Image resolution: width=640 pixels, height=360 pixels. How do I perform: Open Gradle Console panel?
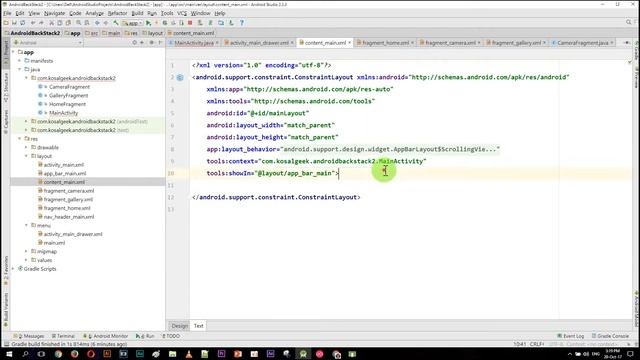[x=610, y=336]
